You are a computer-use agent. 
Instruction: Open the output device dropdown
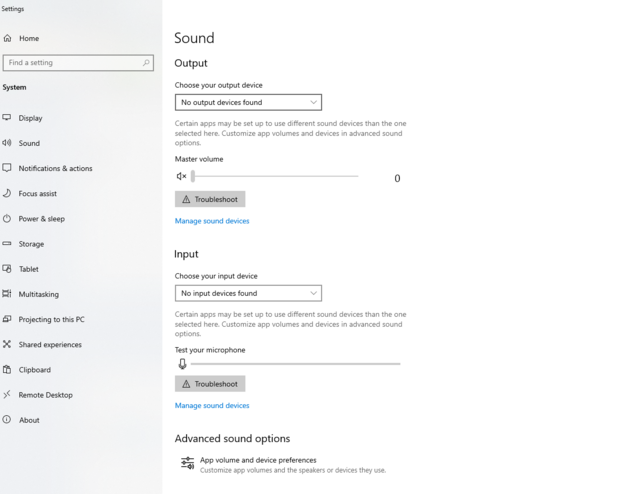248,102
